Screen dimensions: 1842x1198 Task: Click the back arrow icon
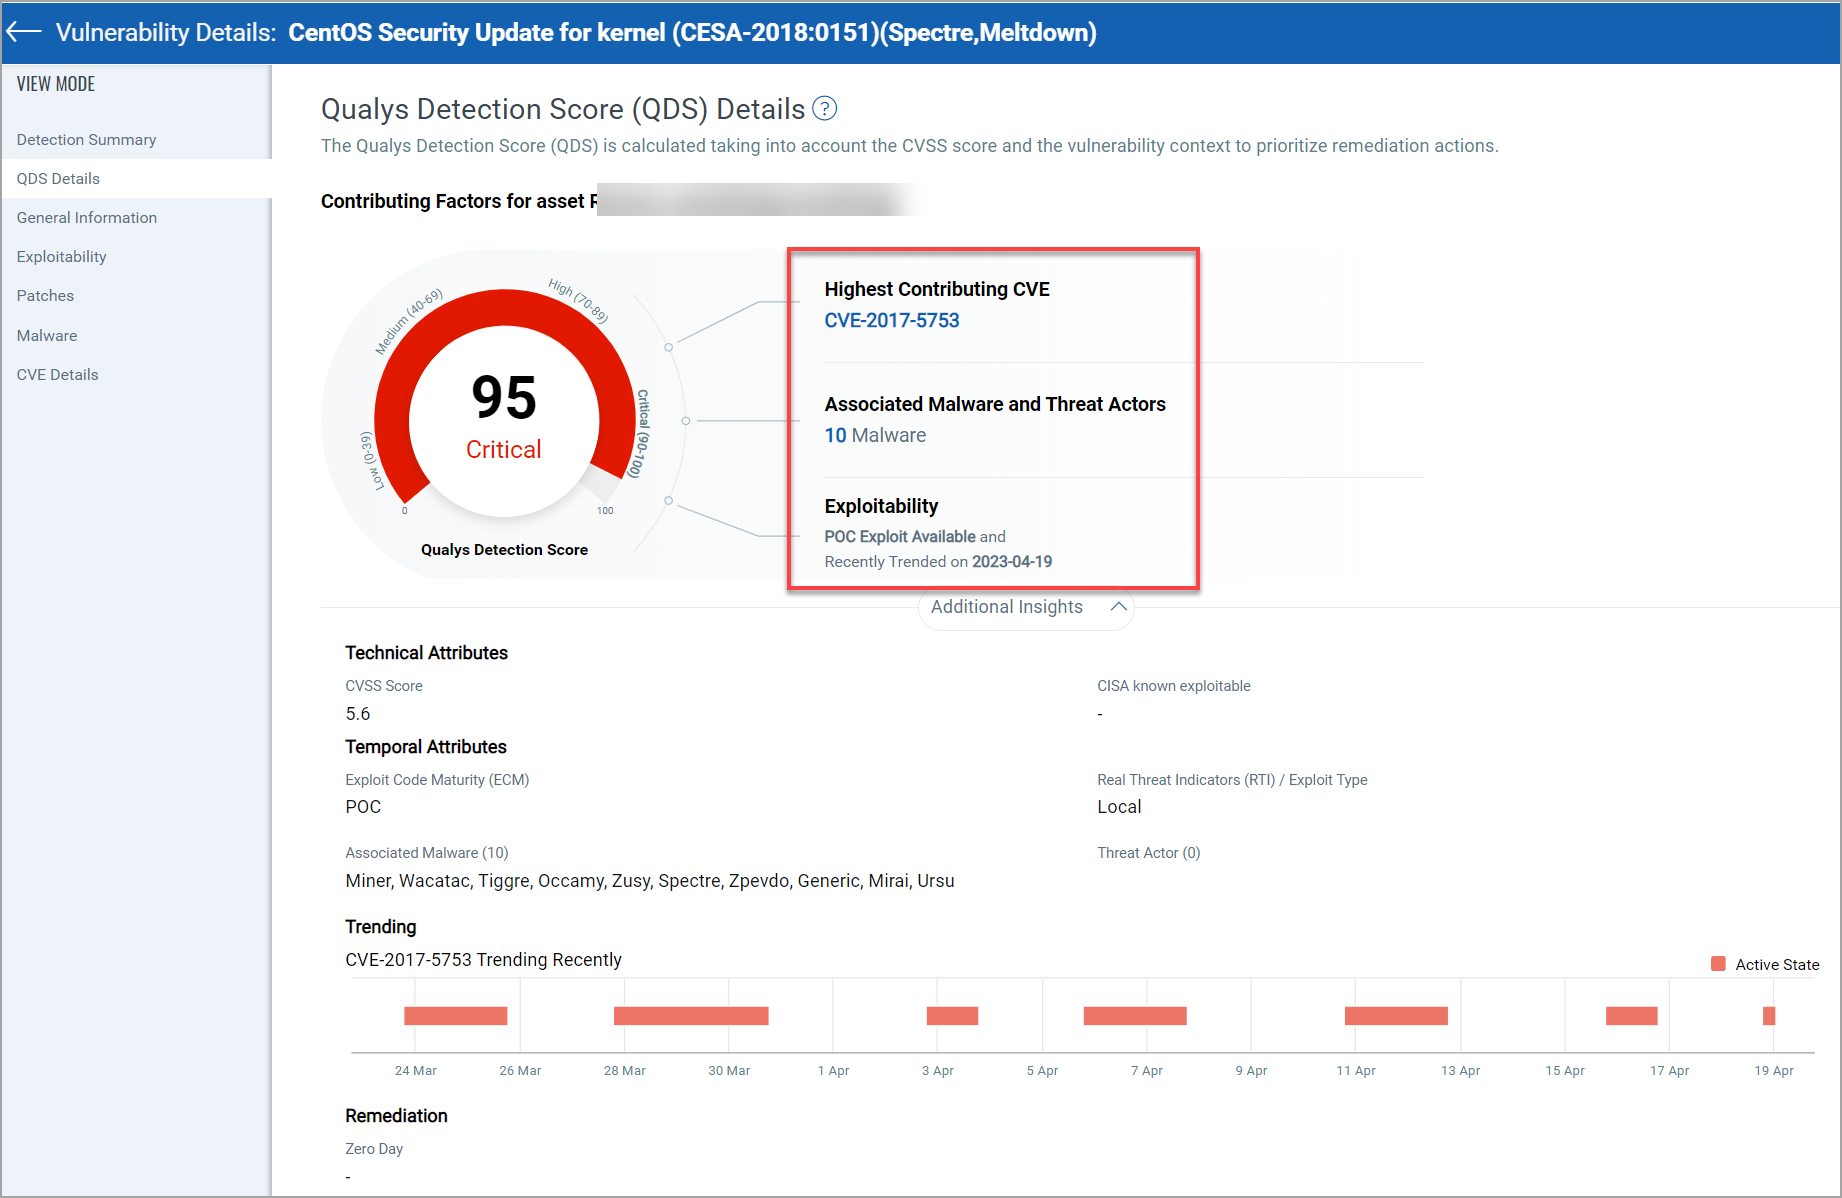click(x=24, y=32)
